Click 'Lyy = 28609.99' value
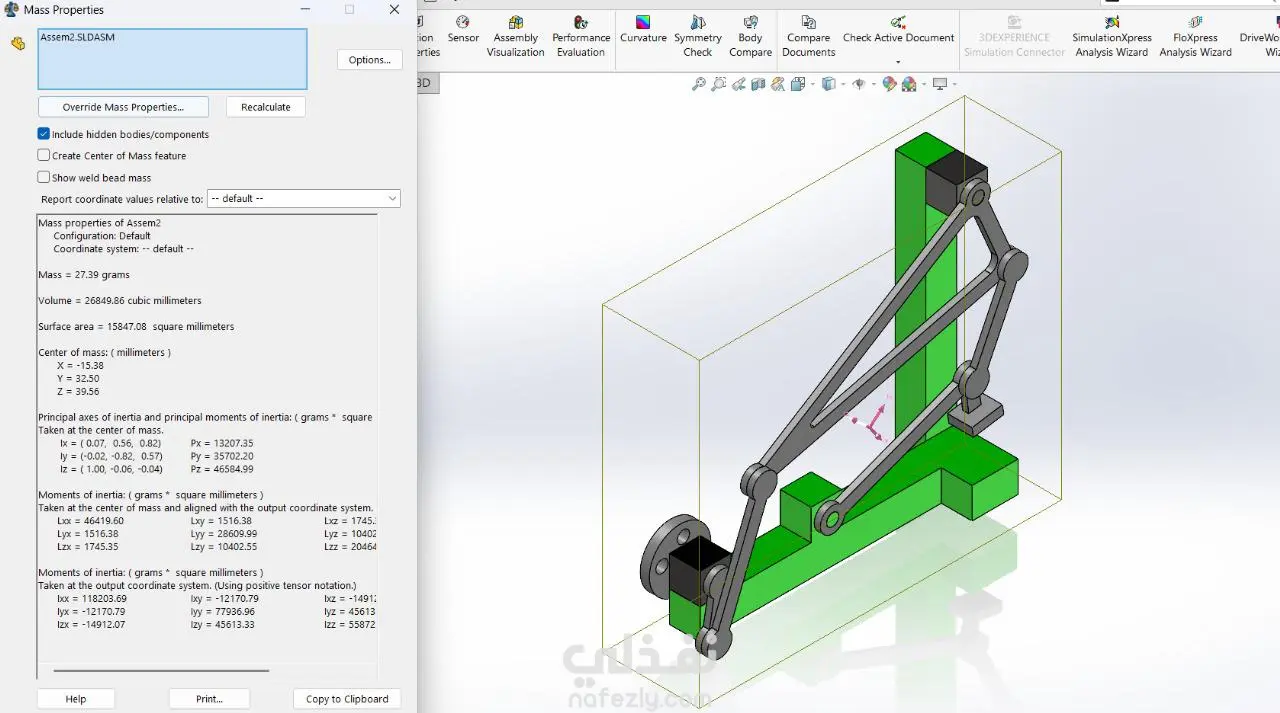 (x=223, y=534)
